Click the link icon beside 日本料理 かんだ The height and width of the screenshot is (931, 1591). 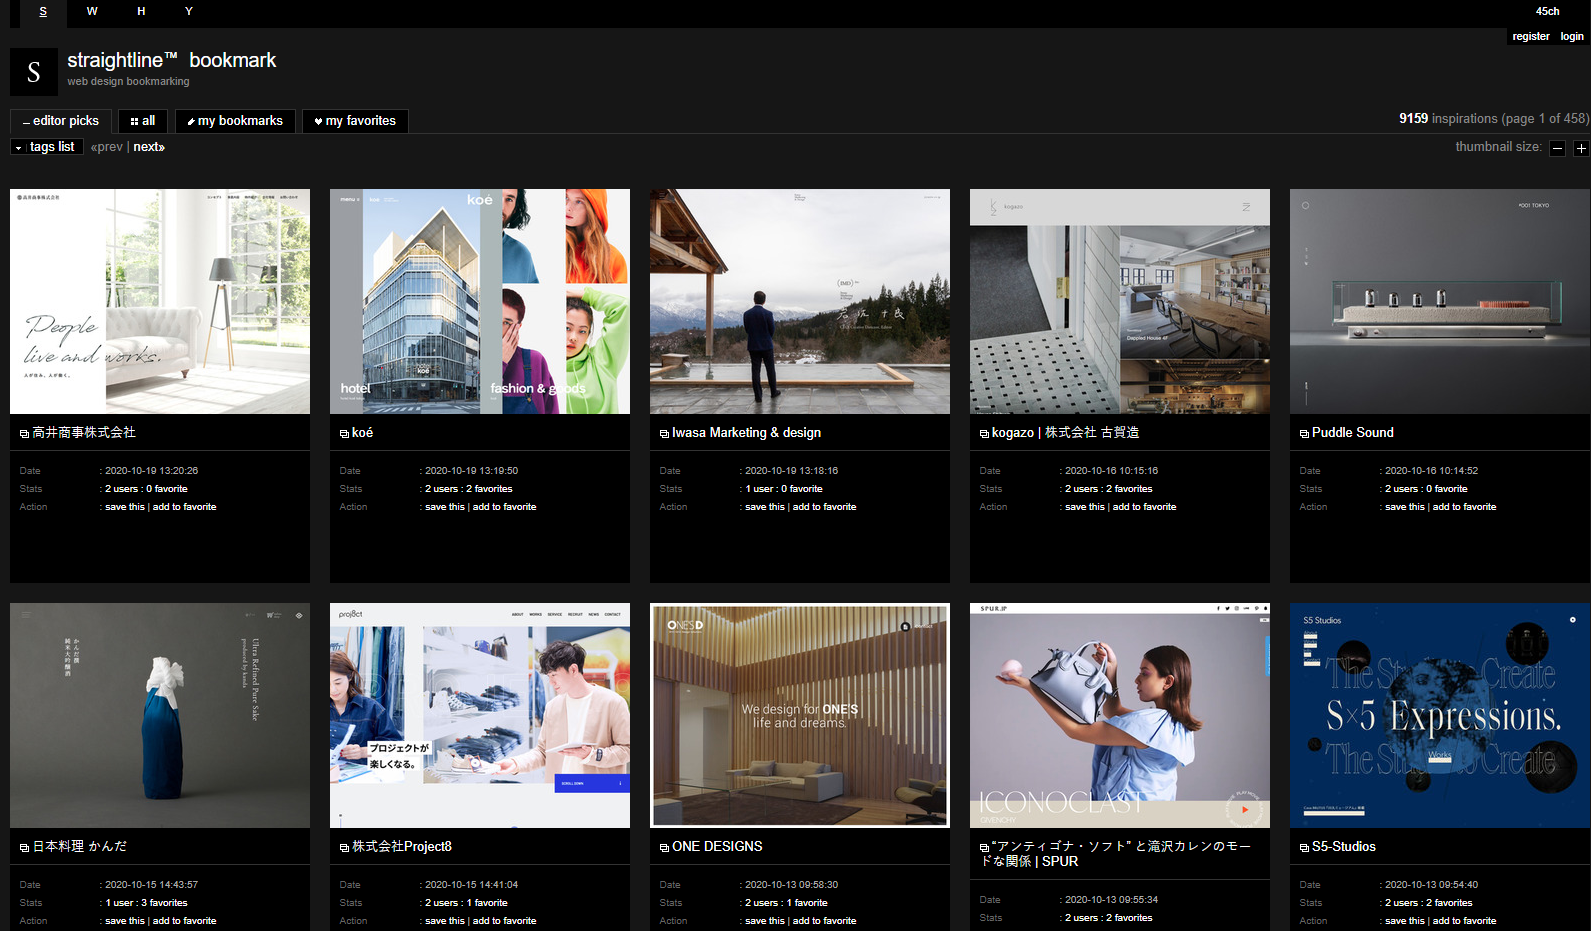(x=24, y=848)
